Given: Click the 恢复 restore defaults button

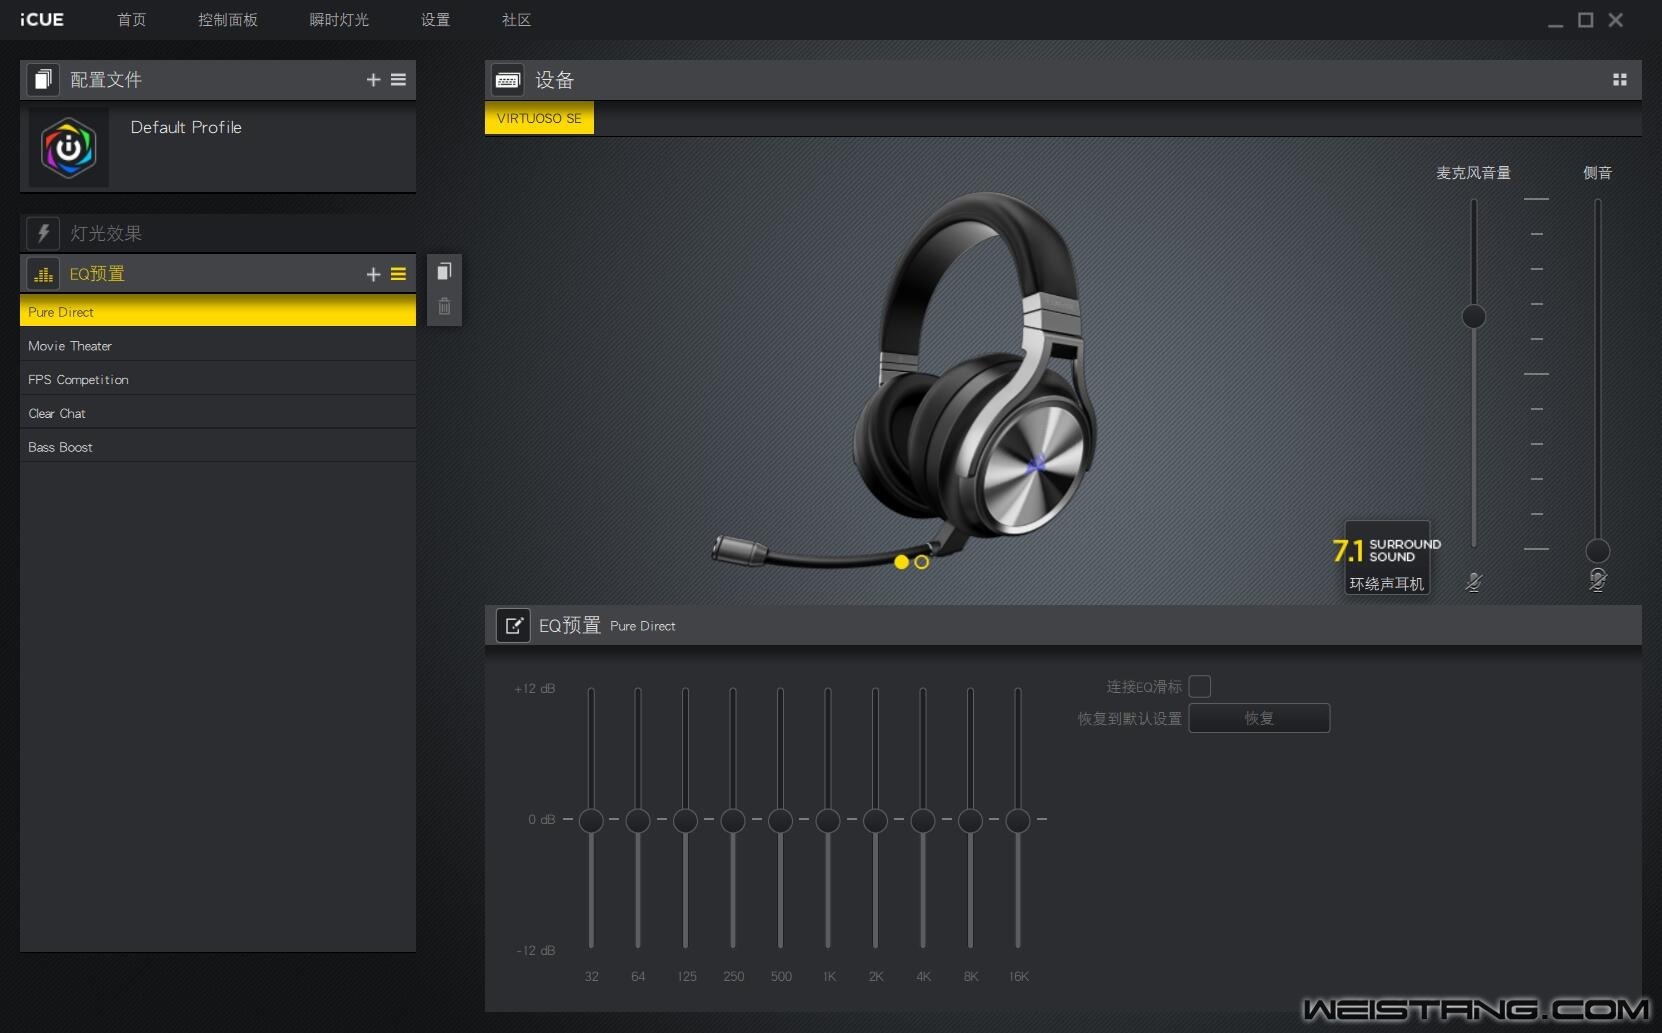Looking at the screenshot, I should click(x=1259, y=718).
